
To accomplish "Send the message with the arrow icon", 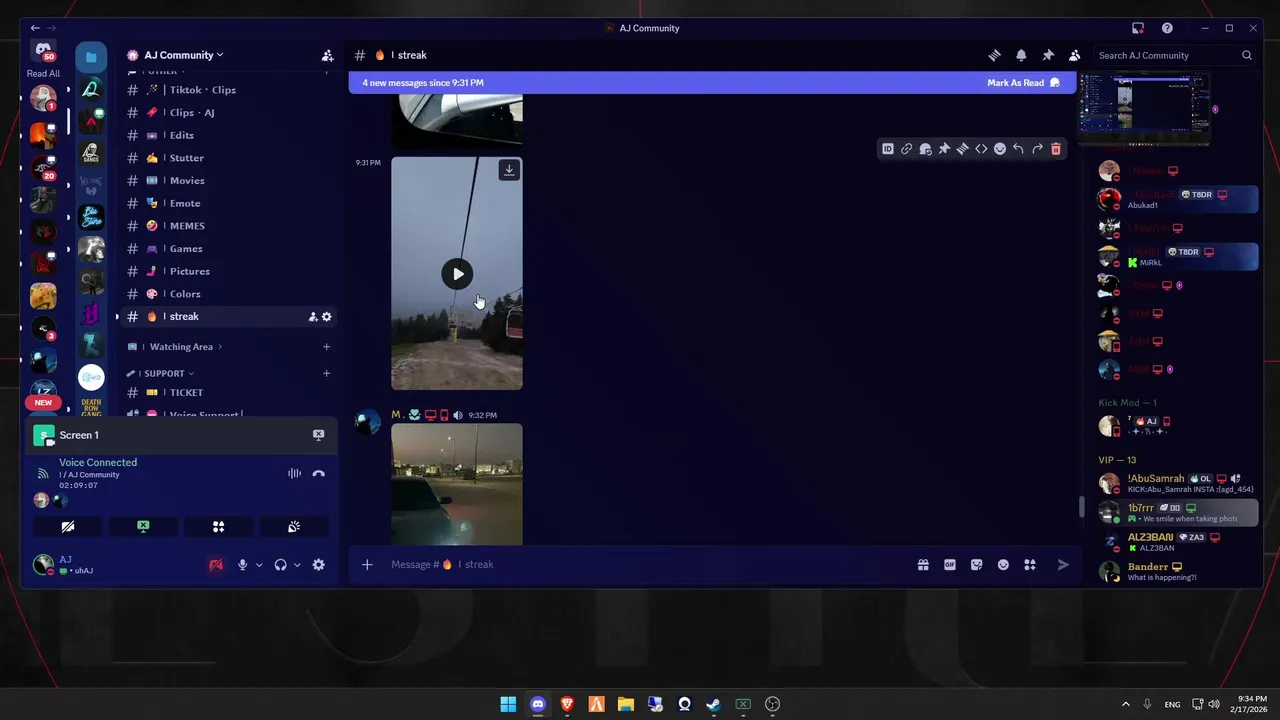I will point(1063,565).
